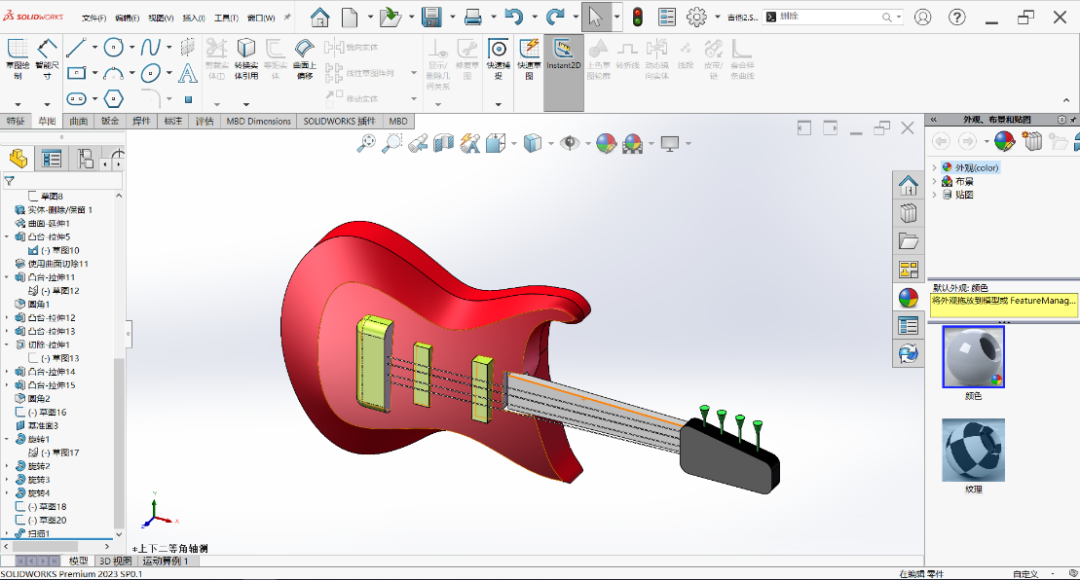Open the 文件(F) menu
This screenshot has width=1080, height=580.
click(x=94, y=18)
